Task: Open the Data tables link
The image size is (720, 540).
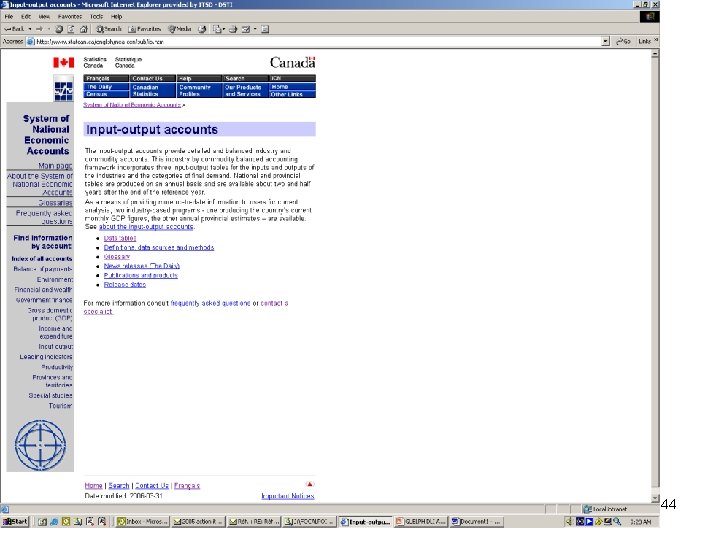Action: coord(120,238)
